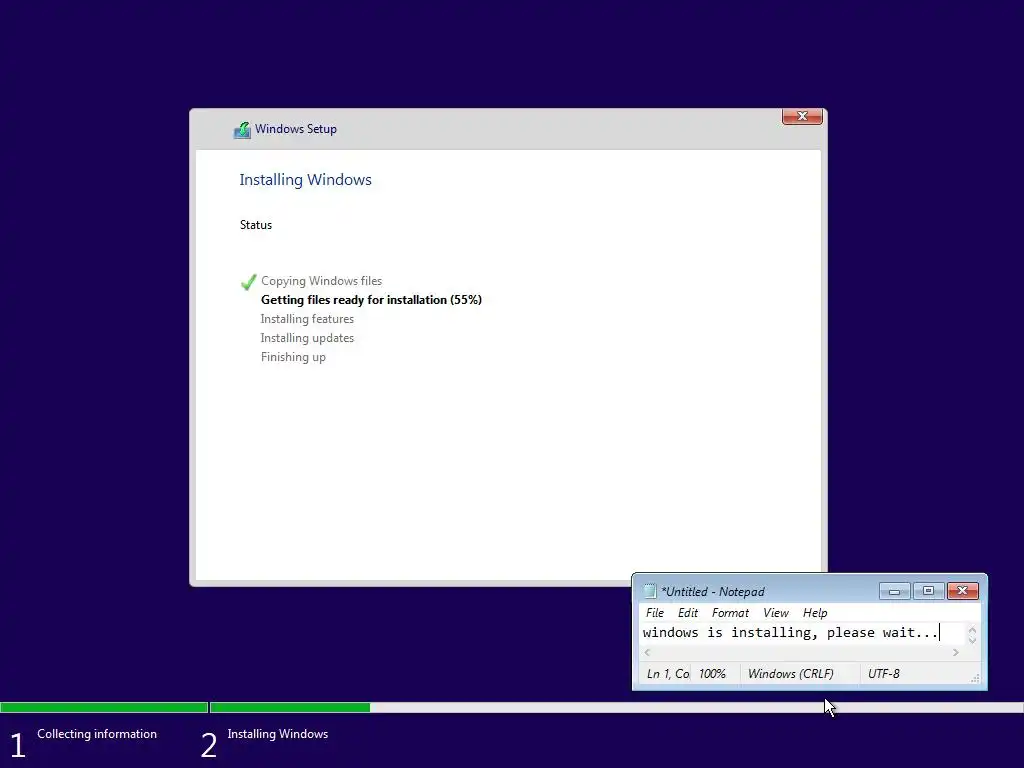Viewport: 1024px width, 768px height.
Task: Click the 'Ln 1, Co' status bar entry
Action: [x=667, y=673]
